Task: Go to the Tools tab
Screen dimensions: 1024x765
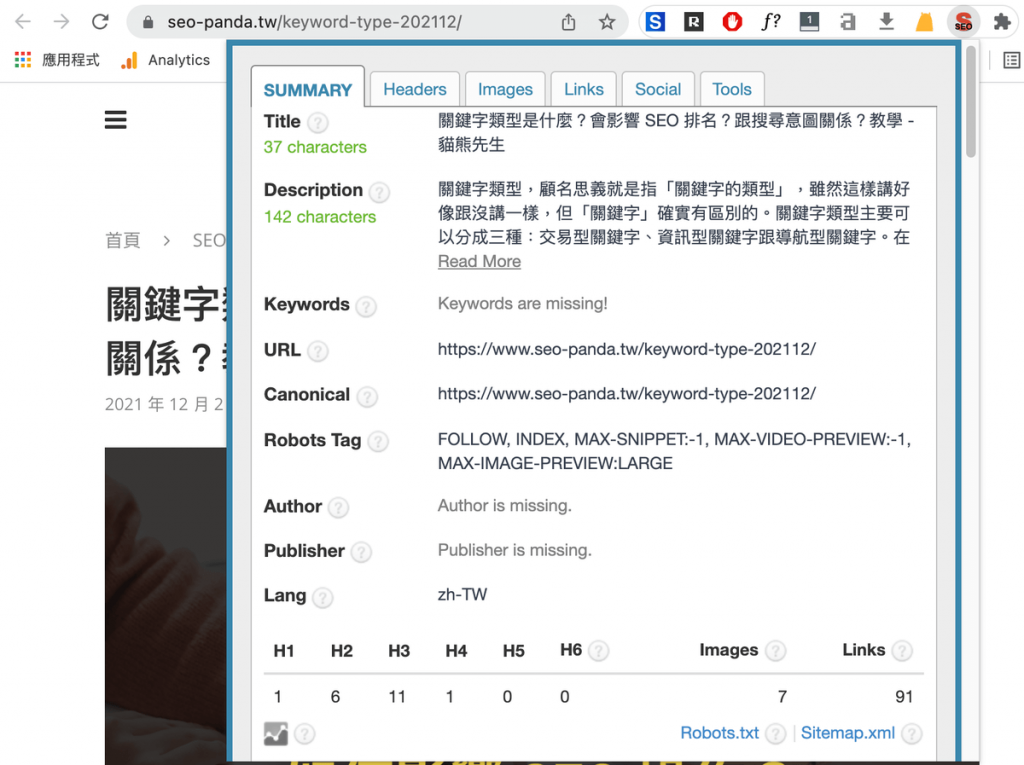Action: (x=732, y=89)
